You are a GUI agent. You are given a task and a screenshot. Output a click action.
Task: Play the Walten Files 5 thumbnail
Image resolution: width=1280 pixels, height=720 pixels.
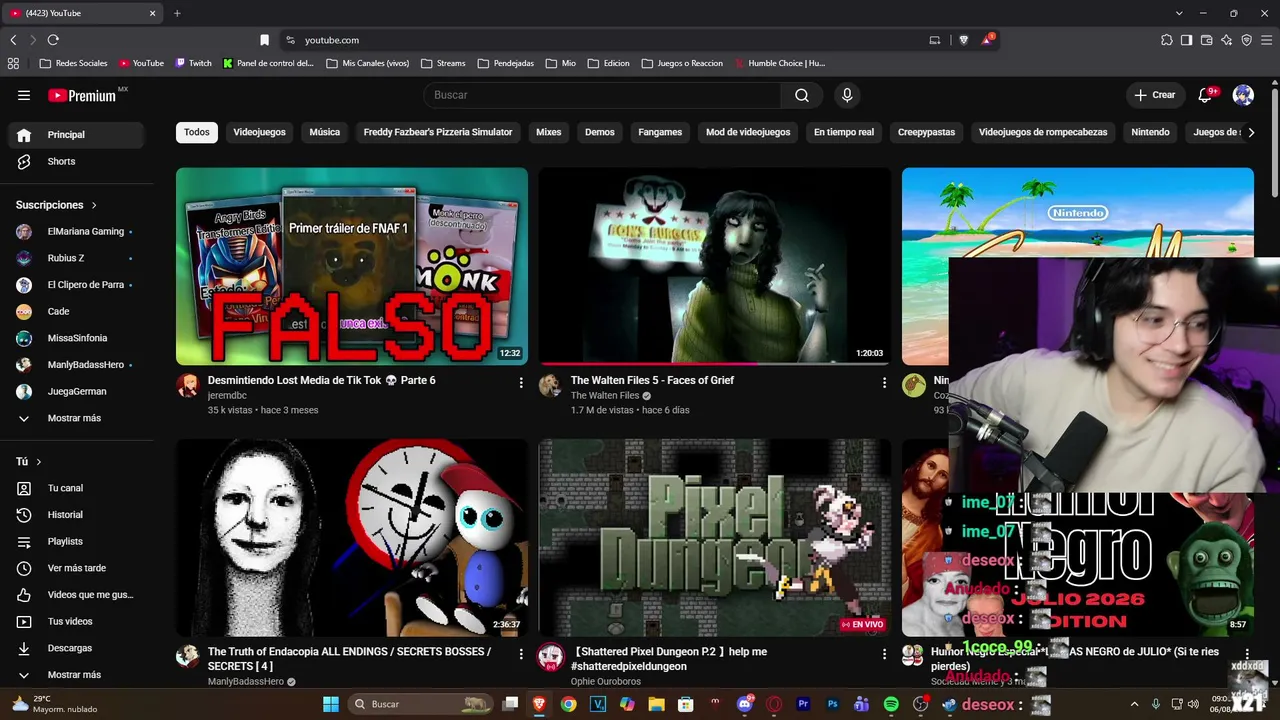715,266
